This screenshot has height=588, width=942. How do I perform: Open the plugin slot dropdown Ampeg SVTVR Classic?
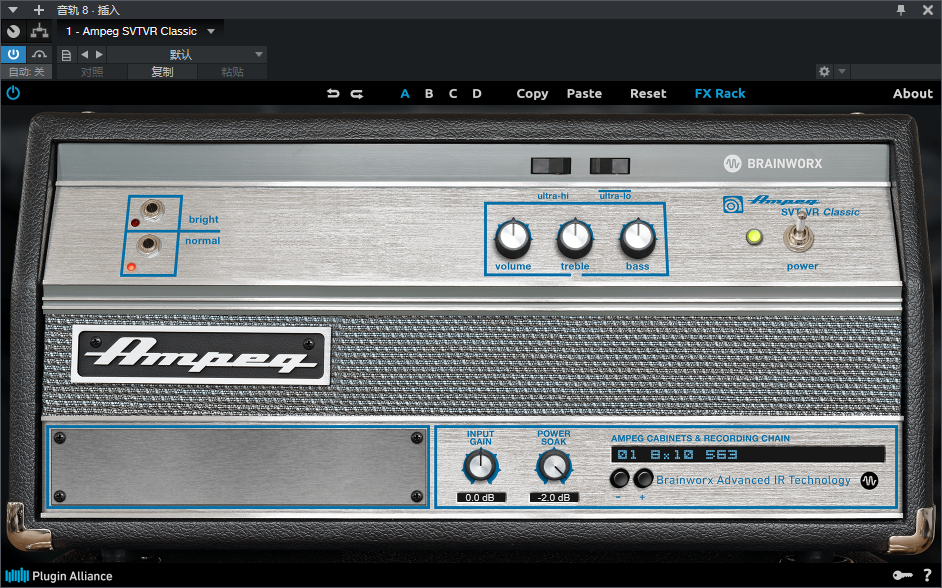click(x=141, y=31)
